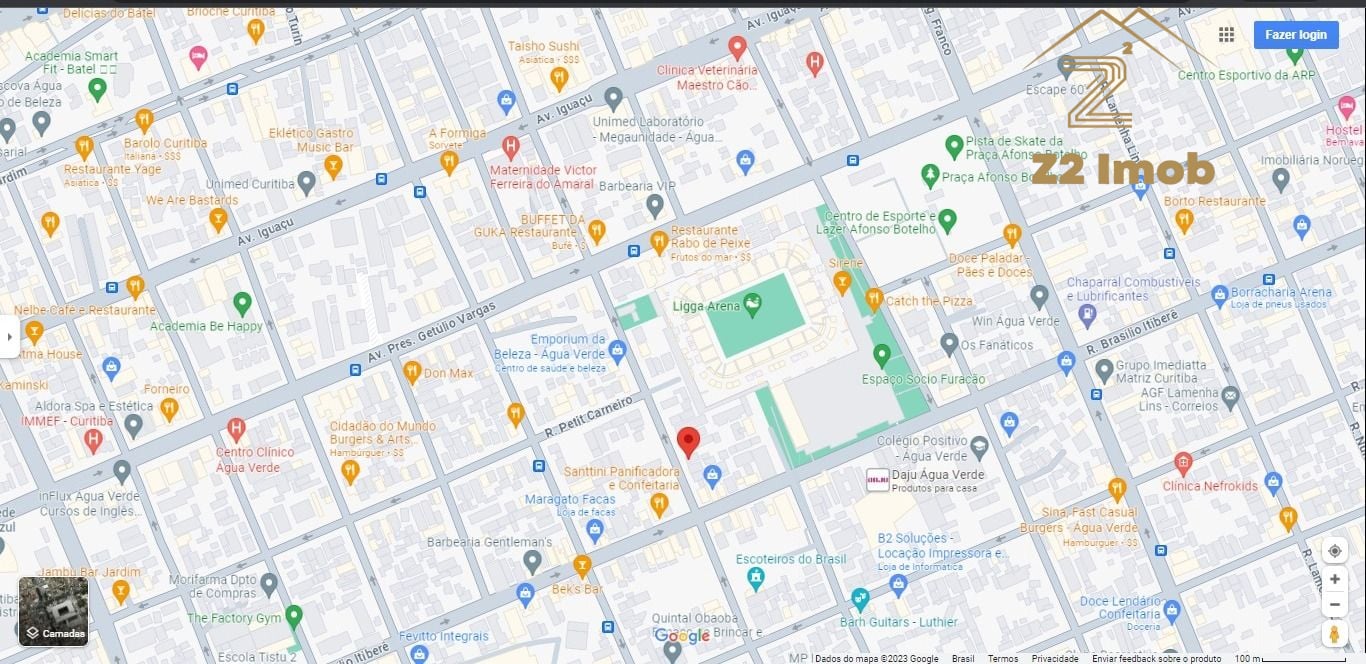Image resolution: width=1366 pixels, height=664 pixels.
Task: Open the Borto Restaurante marker
Action: click(1184, 221)
